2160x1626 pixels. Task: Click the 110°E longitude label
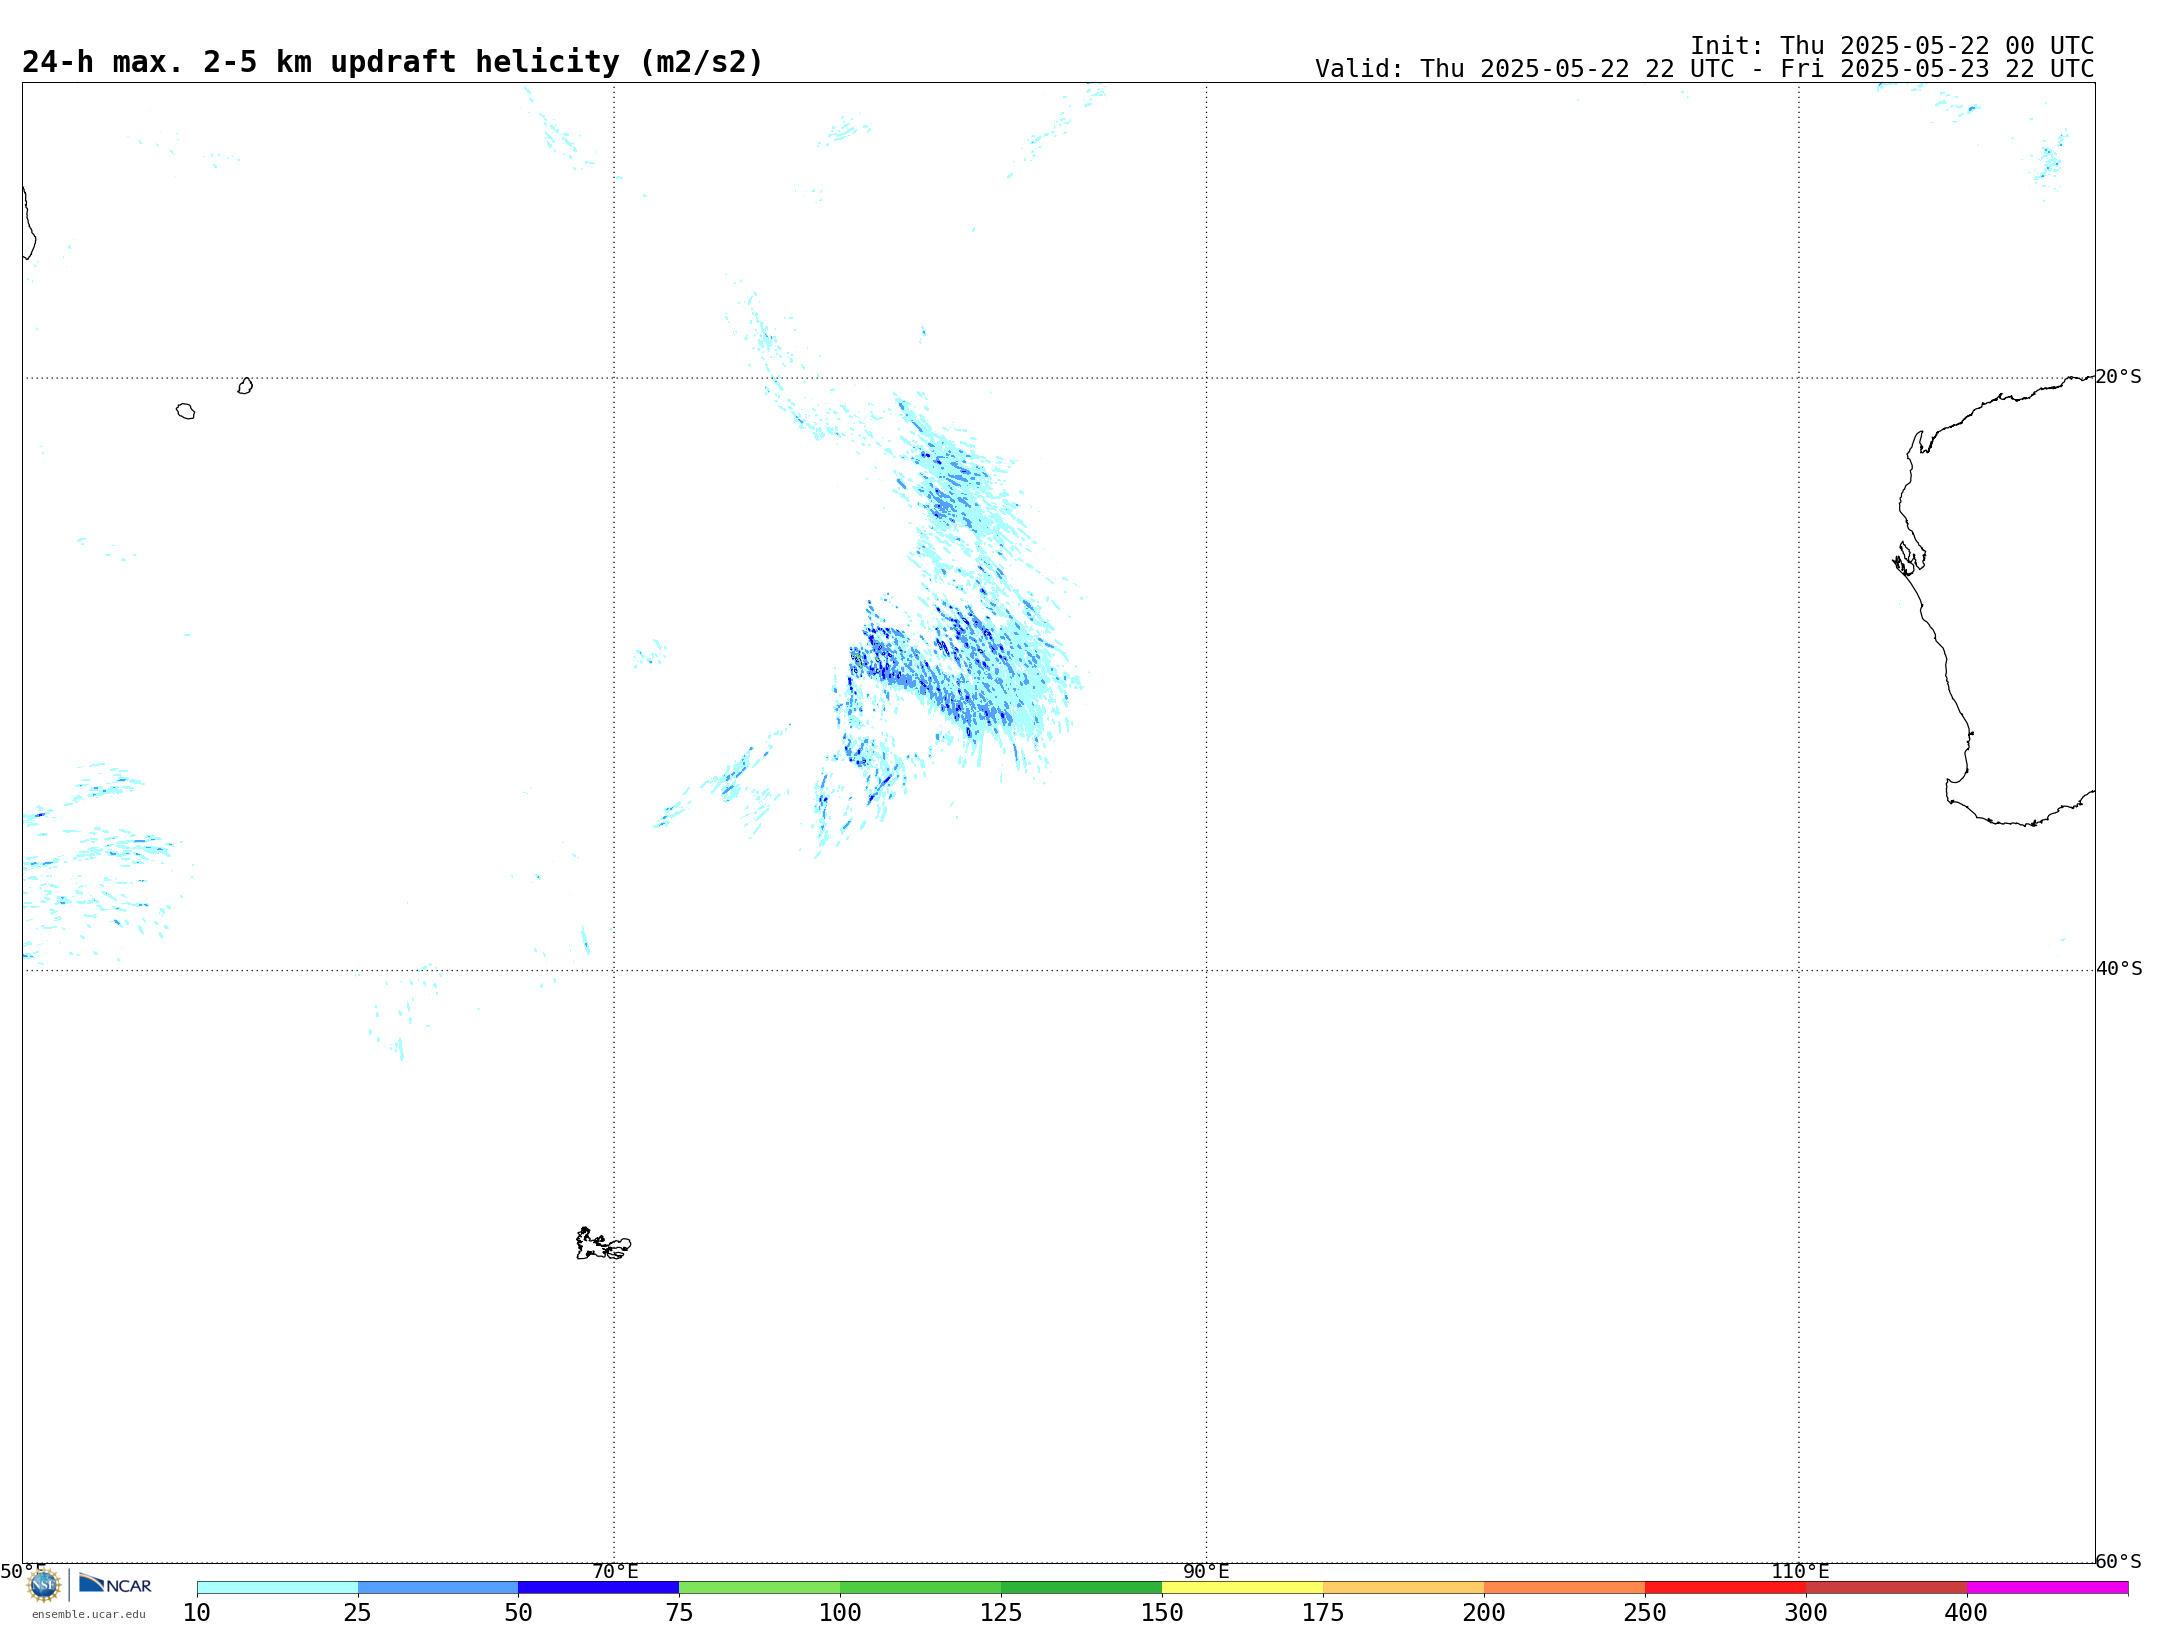(x=1800, y=1571)
